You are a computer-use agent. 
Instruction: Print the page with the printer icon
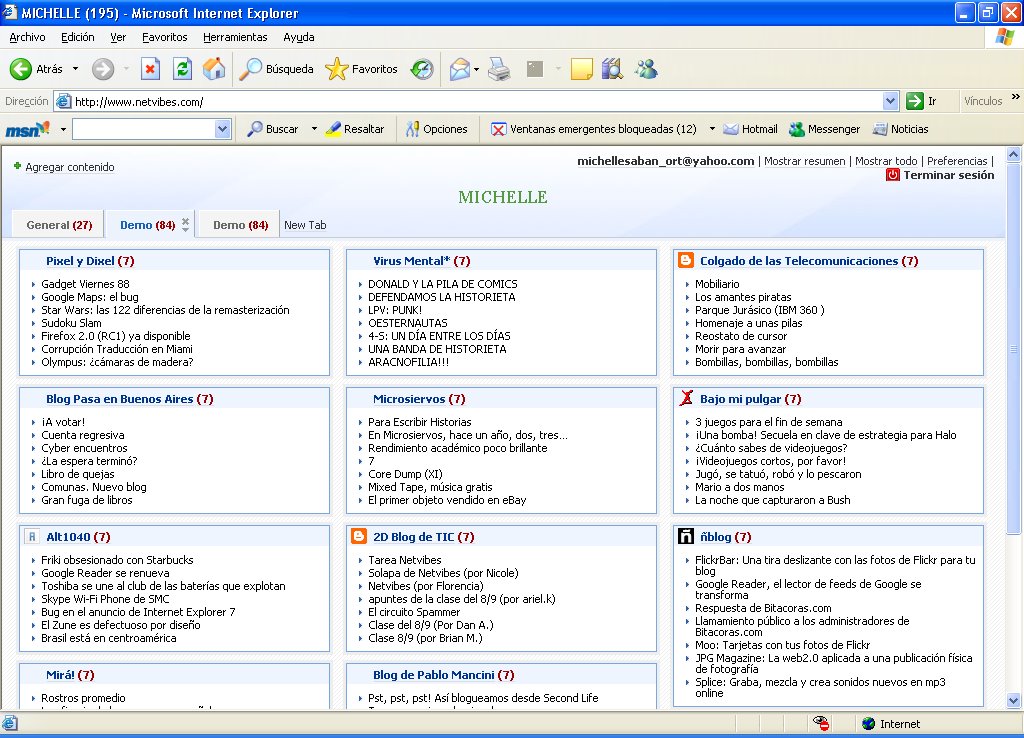[499, 69]
